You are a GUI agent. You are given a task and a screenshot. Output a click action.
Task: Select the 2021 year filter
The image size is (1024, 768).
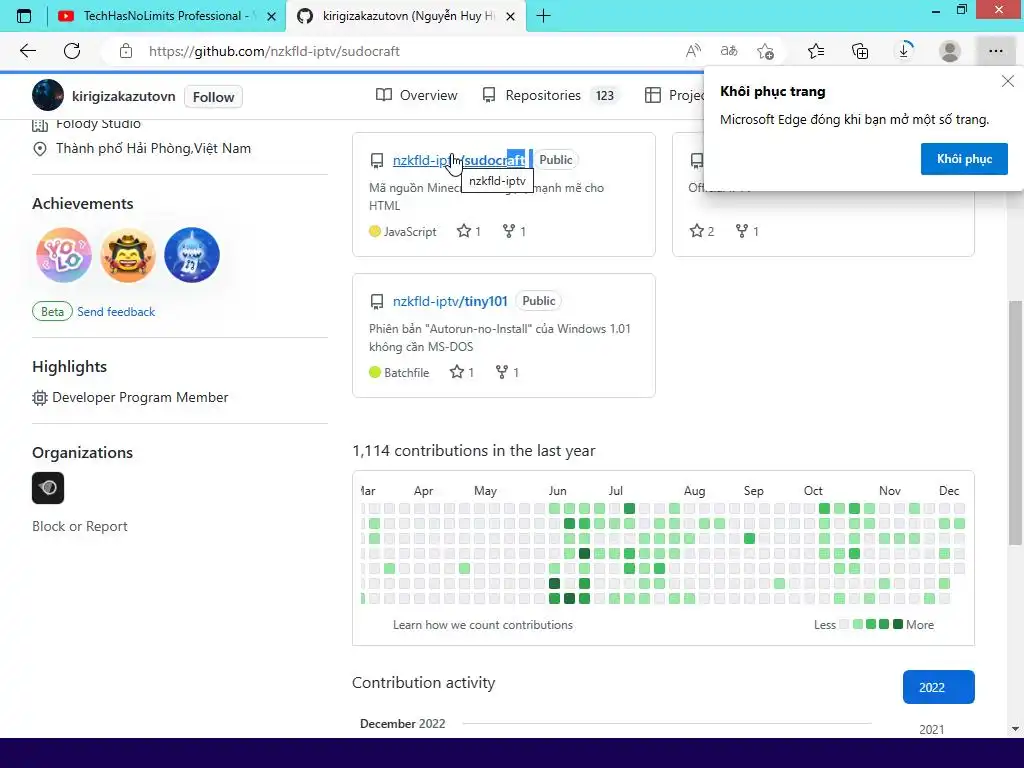pyautogui.click(x=932, y=729)
